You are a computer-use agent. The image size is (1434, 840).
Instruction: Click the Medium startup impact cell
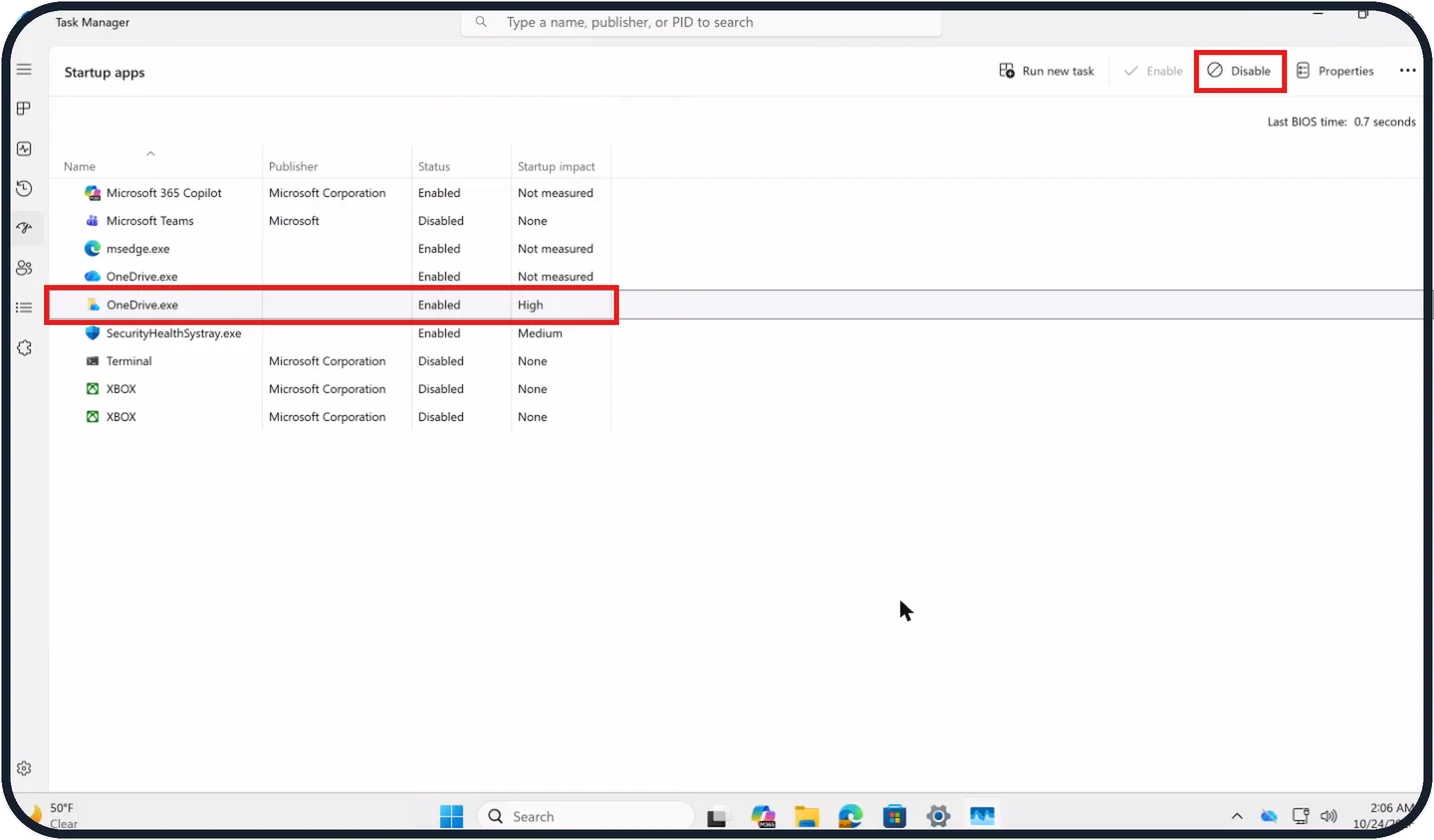(540, 333)
